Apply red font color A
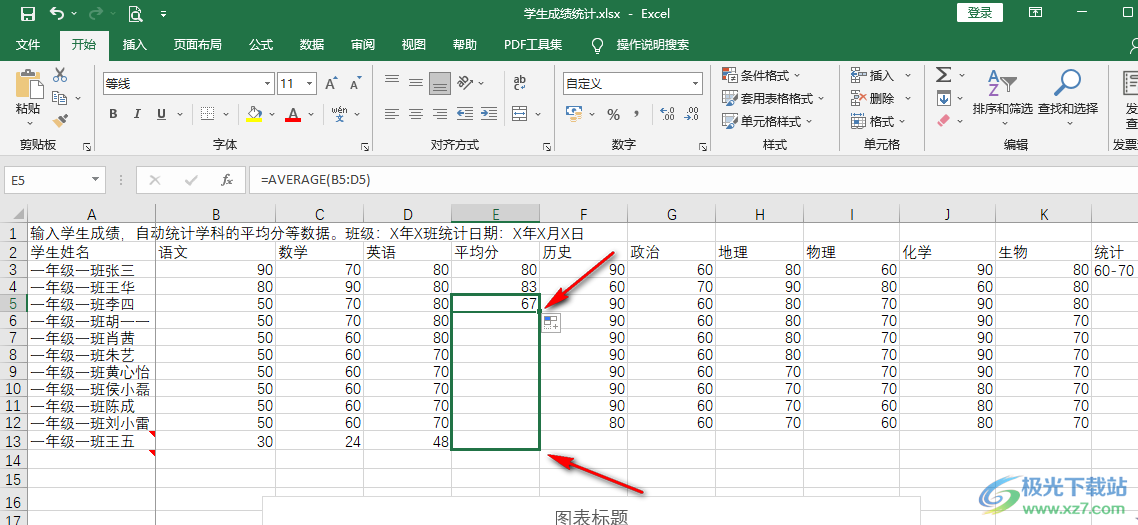This screenshot has width=1138, height=525. 292,114
